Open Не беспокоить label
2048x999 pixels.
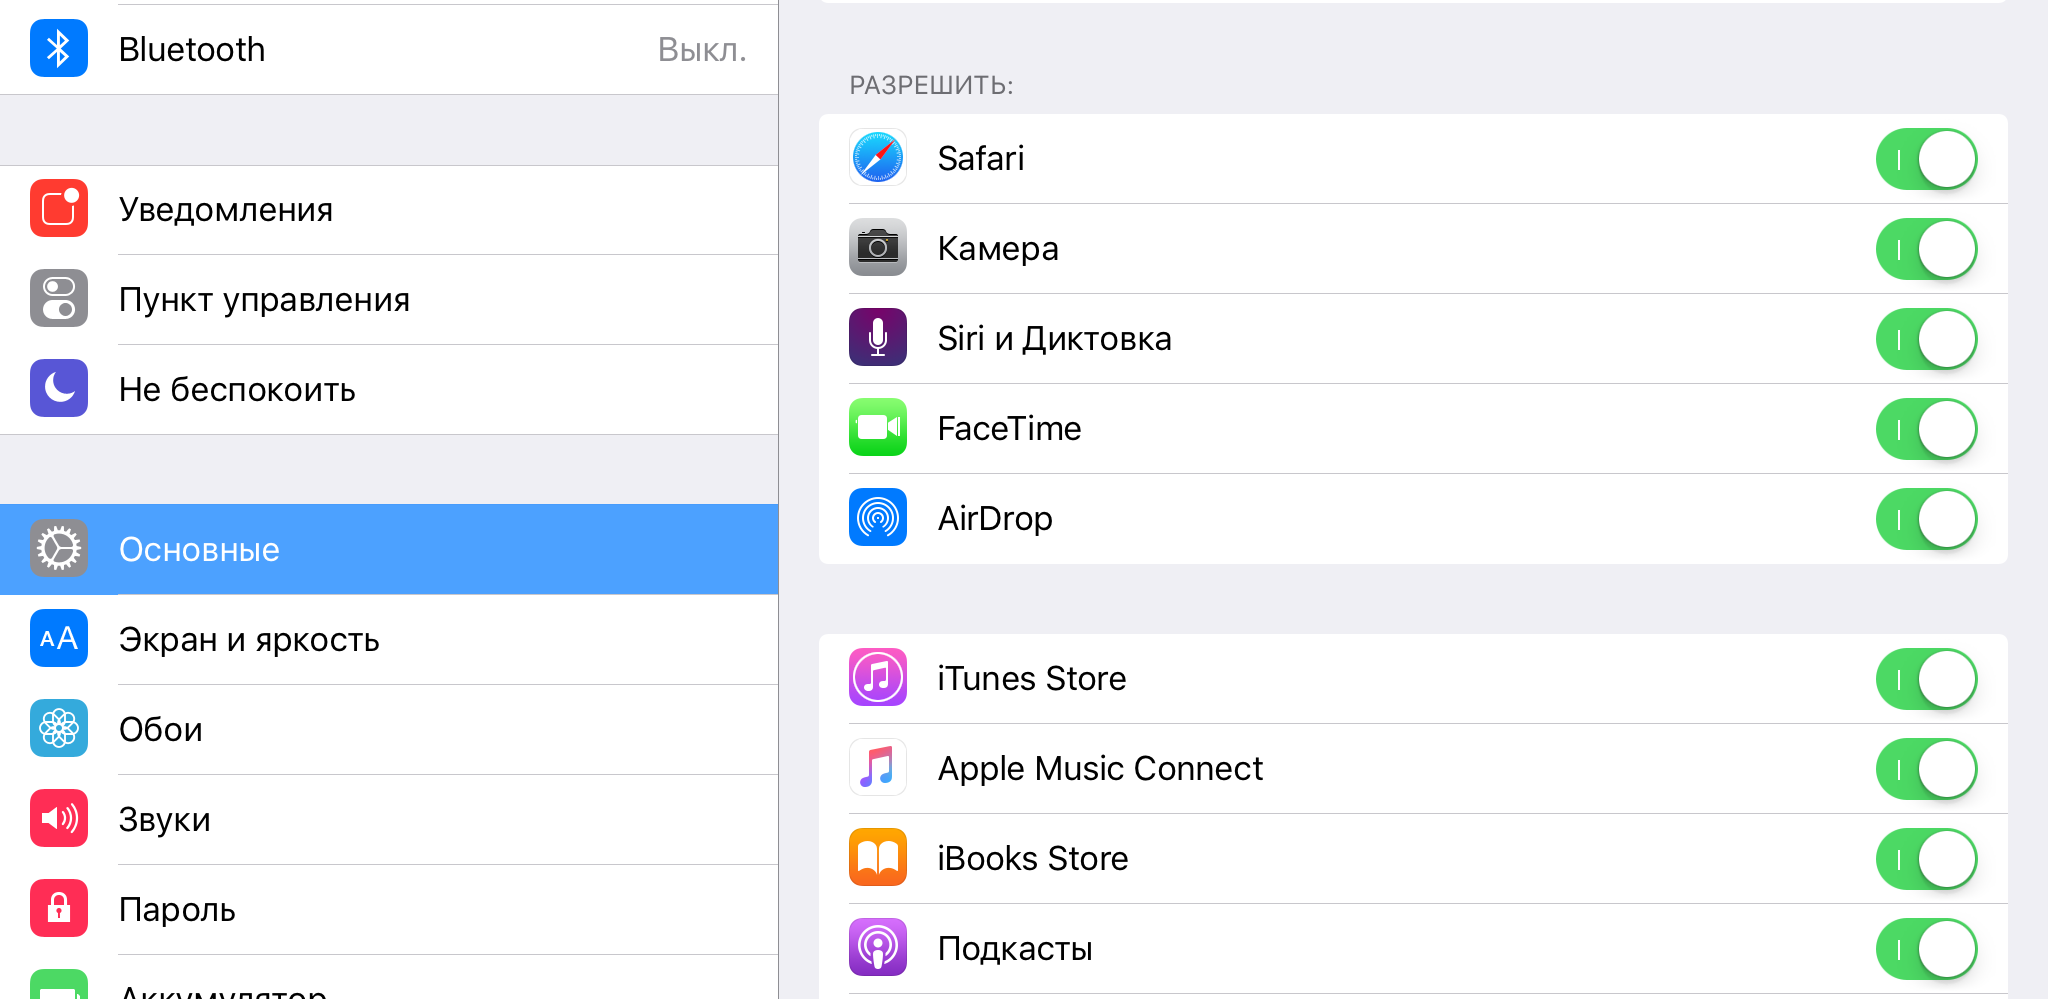click(237, 389)
